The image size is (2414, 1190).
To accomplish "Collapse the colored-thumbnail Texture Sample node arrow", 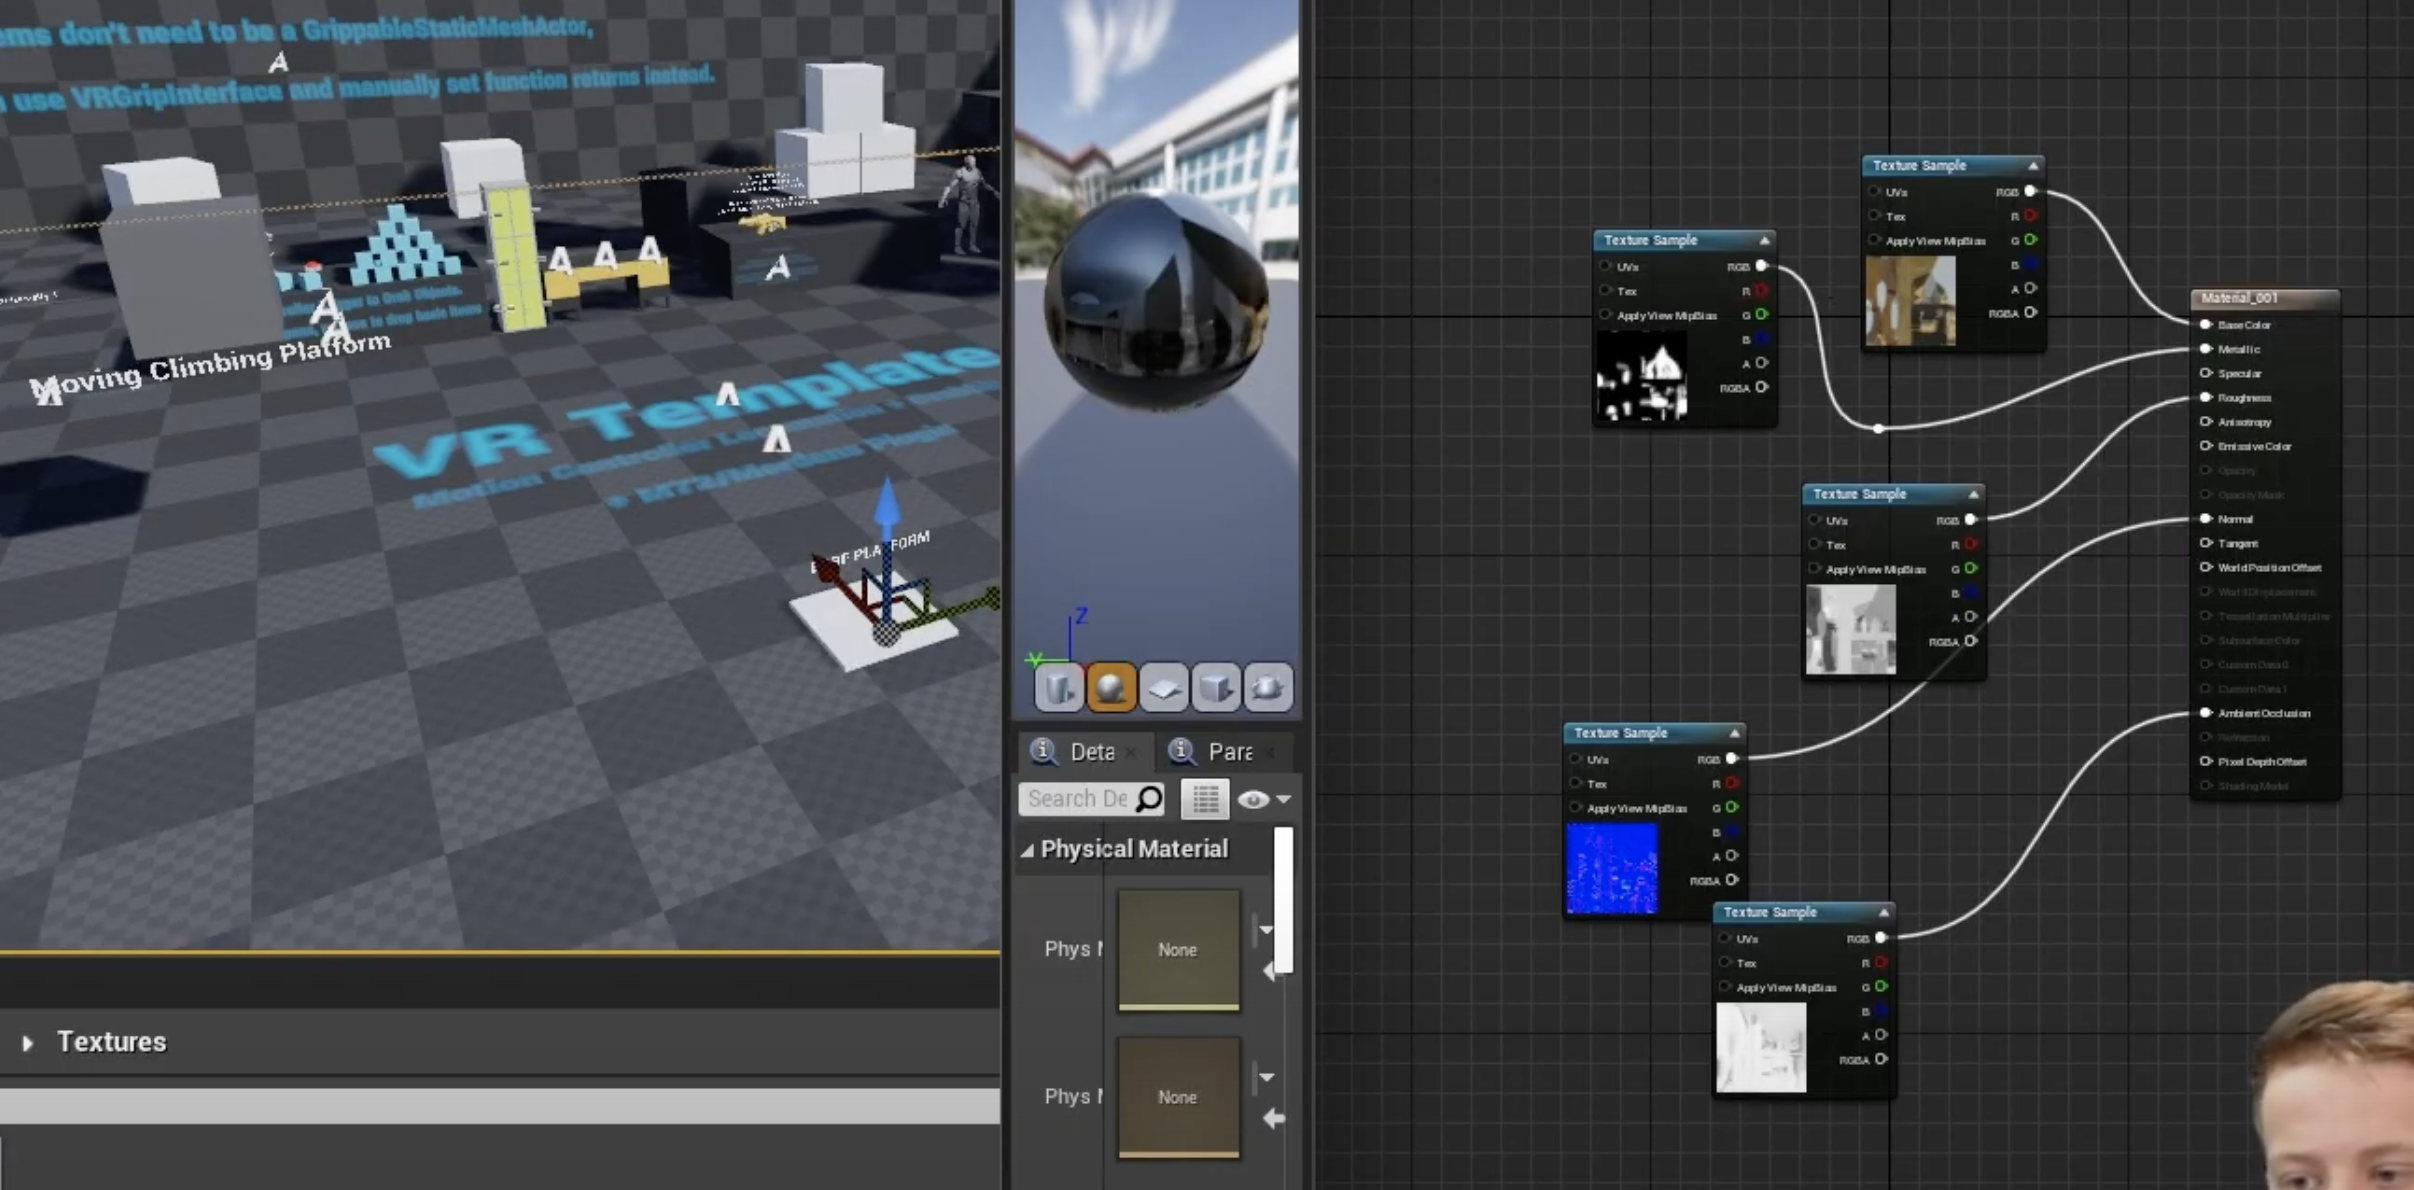I will click(x=2033, y=165).
